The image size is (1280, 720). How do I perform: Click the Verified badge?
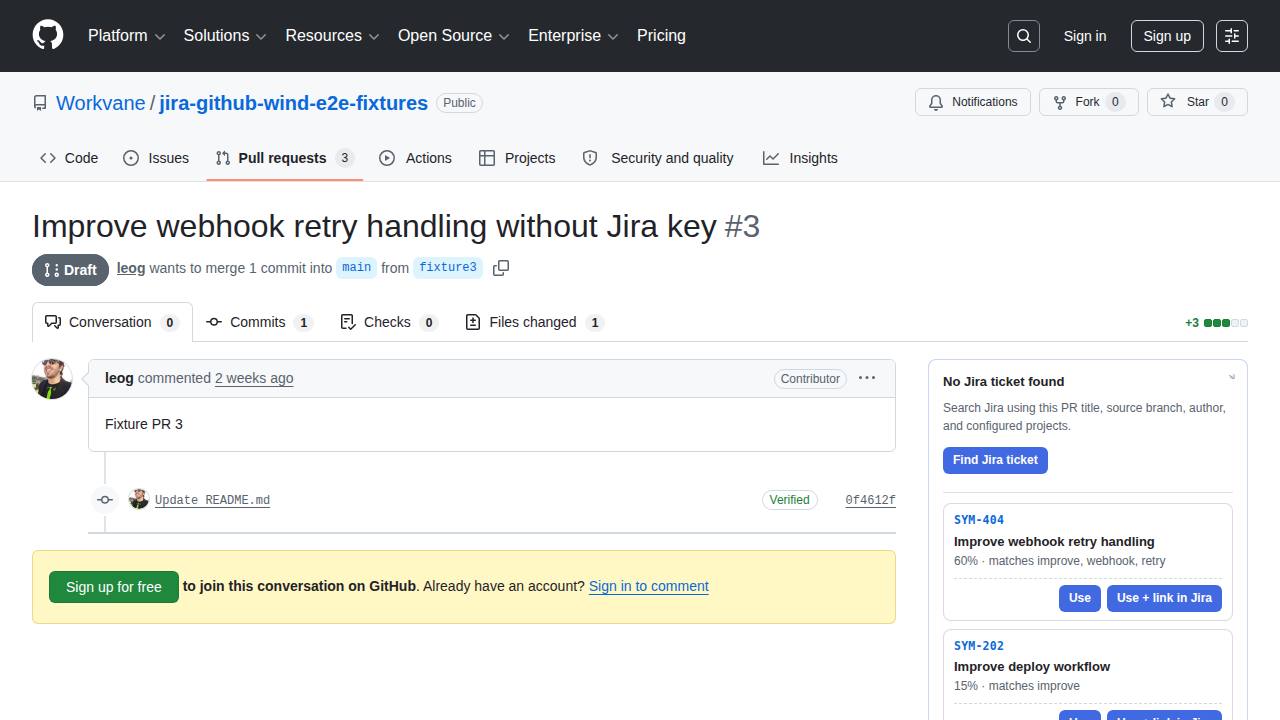coord(790,500)
